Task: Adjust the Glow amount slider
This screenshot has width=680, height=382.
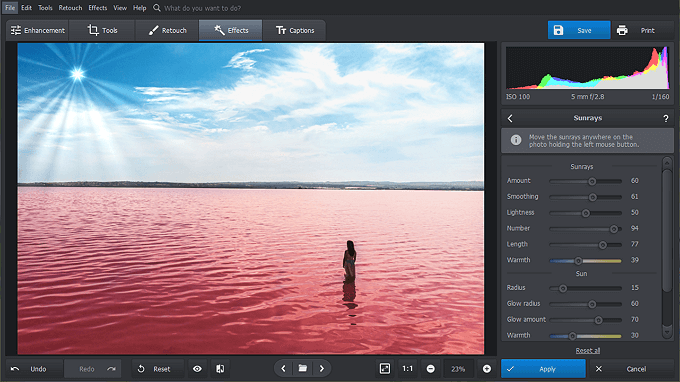Action: tap(585, 320)
